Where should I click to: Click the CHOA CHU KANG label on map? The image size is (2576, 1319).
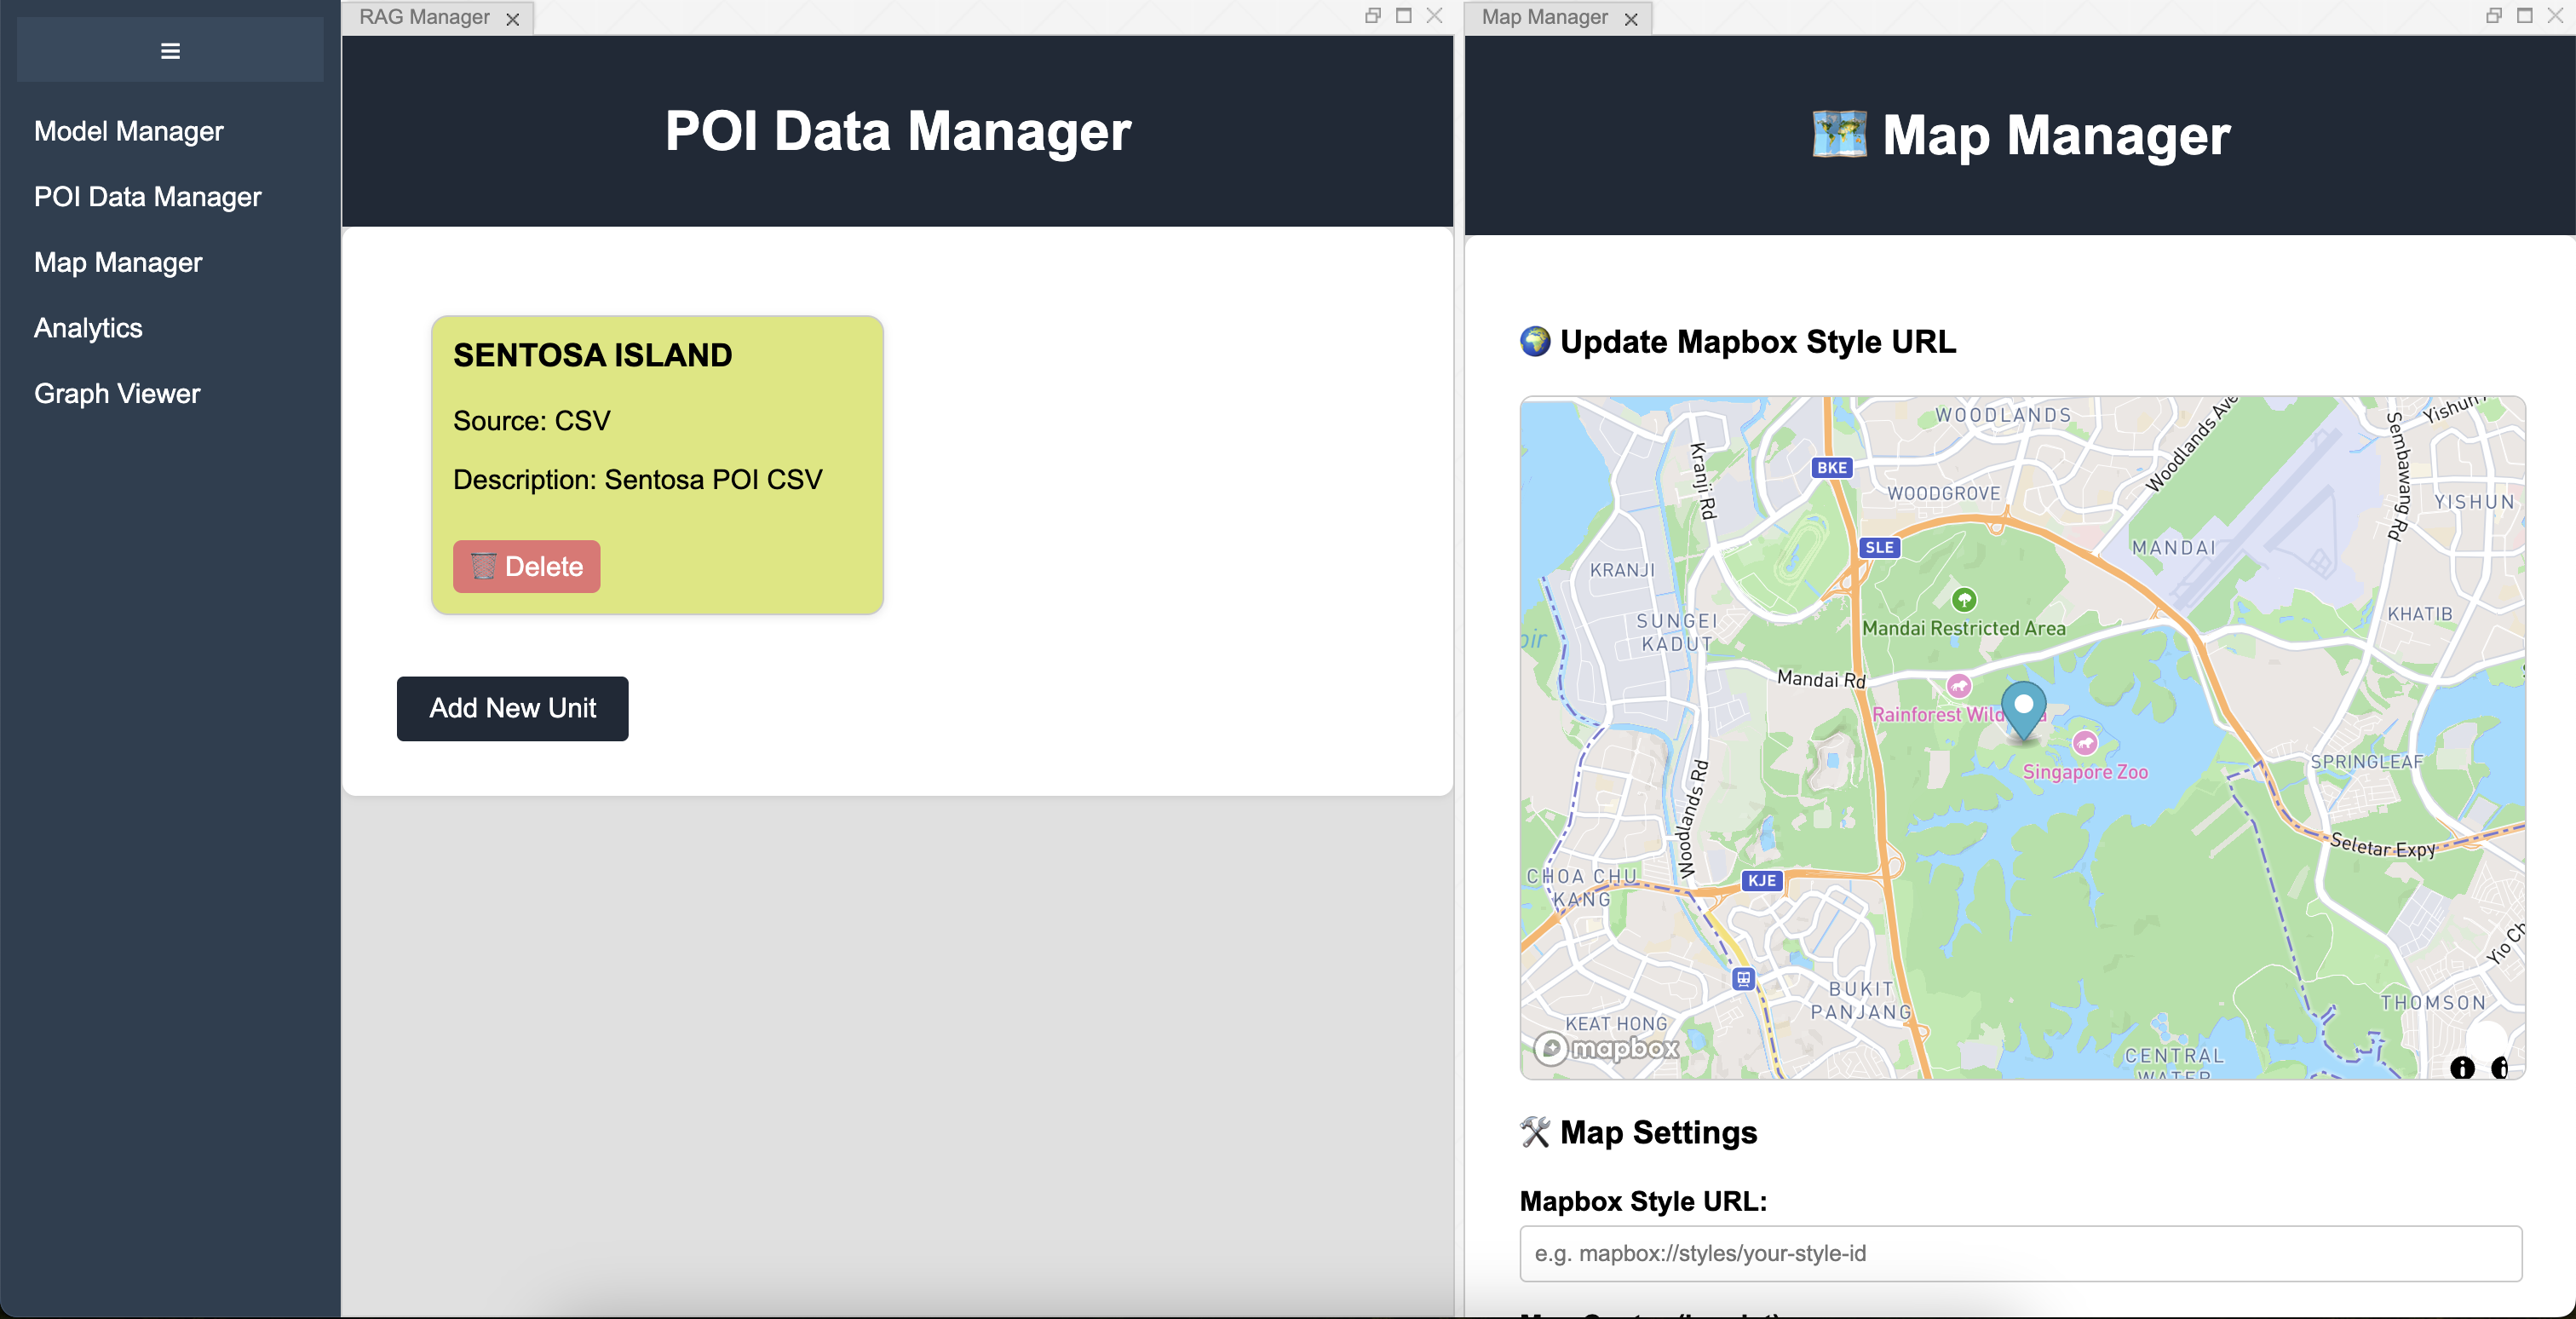click(x=1581, y=888)
